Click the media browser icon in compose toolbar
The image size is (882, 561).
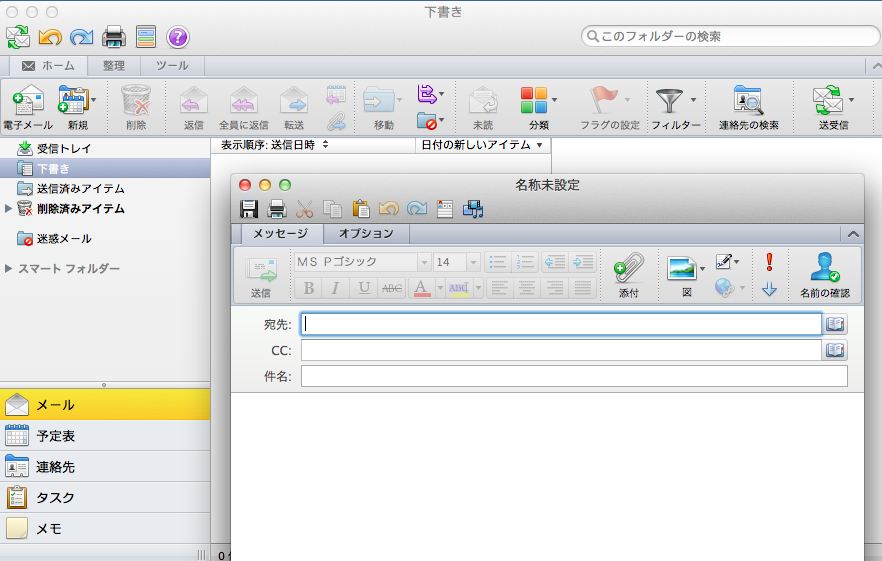click(x=473, y=209)
